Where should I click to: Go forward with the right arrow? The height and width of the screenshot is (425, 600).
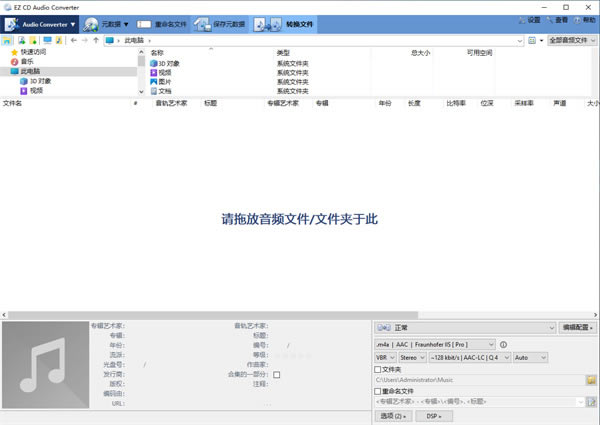pos(85,40)
